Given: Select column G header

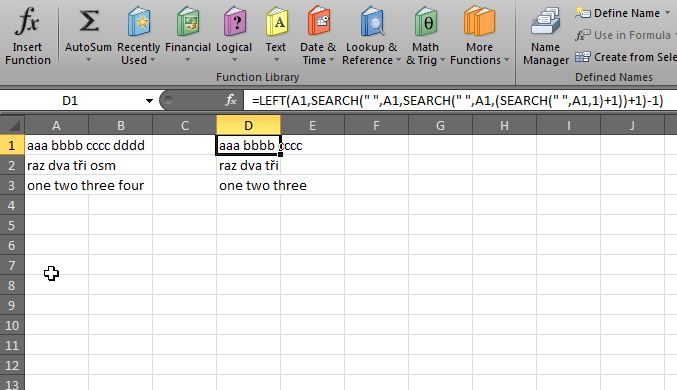Looking at the screenshot, I should pyautogui.click(x=440, y=125).
